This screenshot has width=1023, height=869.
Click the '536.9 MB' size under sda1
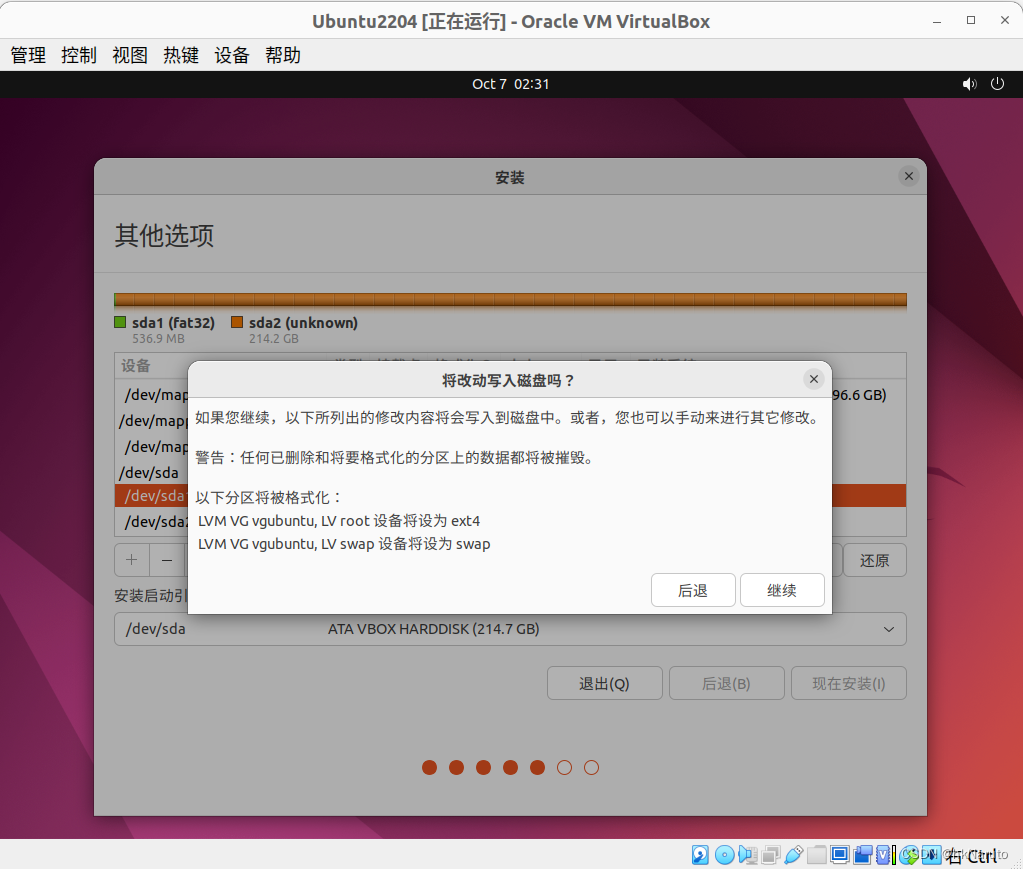159,339
